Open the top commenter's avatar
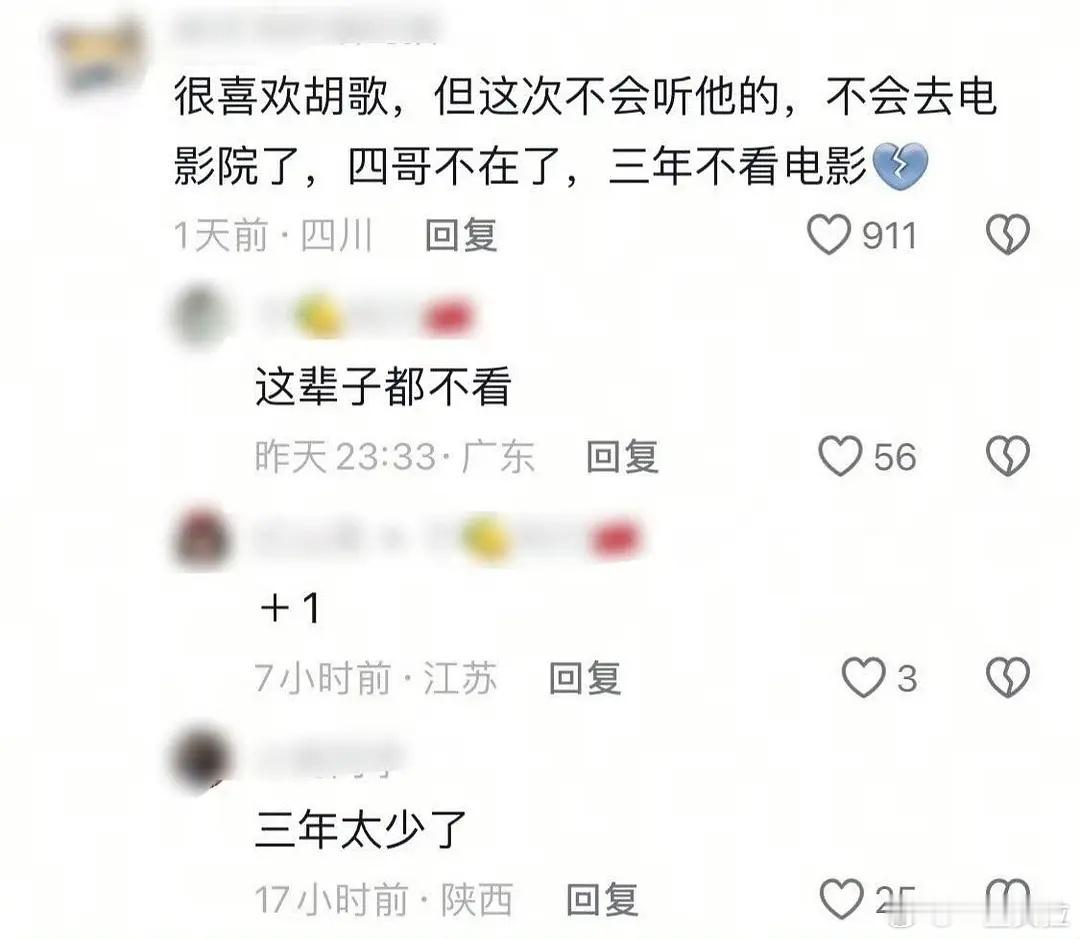The width and height of the screenshot is (1080, 939). [98, 55]
